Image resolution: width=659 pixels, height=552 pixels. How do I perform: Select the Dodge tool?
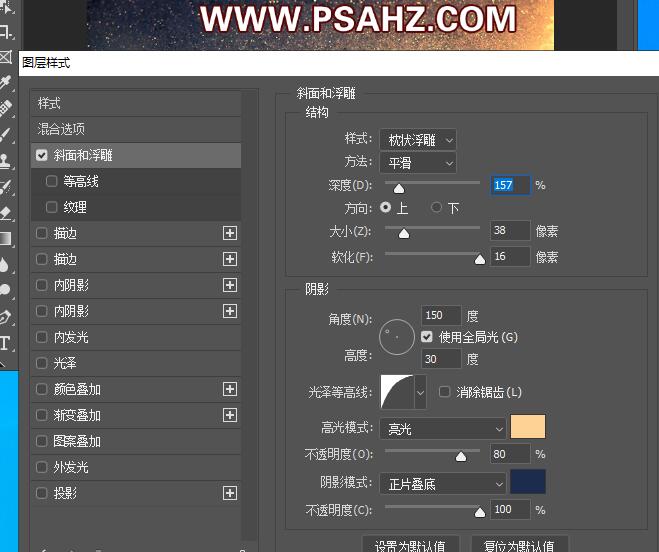click(x=5, y=290)
